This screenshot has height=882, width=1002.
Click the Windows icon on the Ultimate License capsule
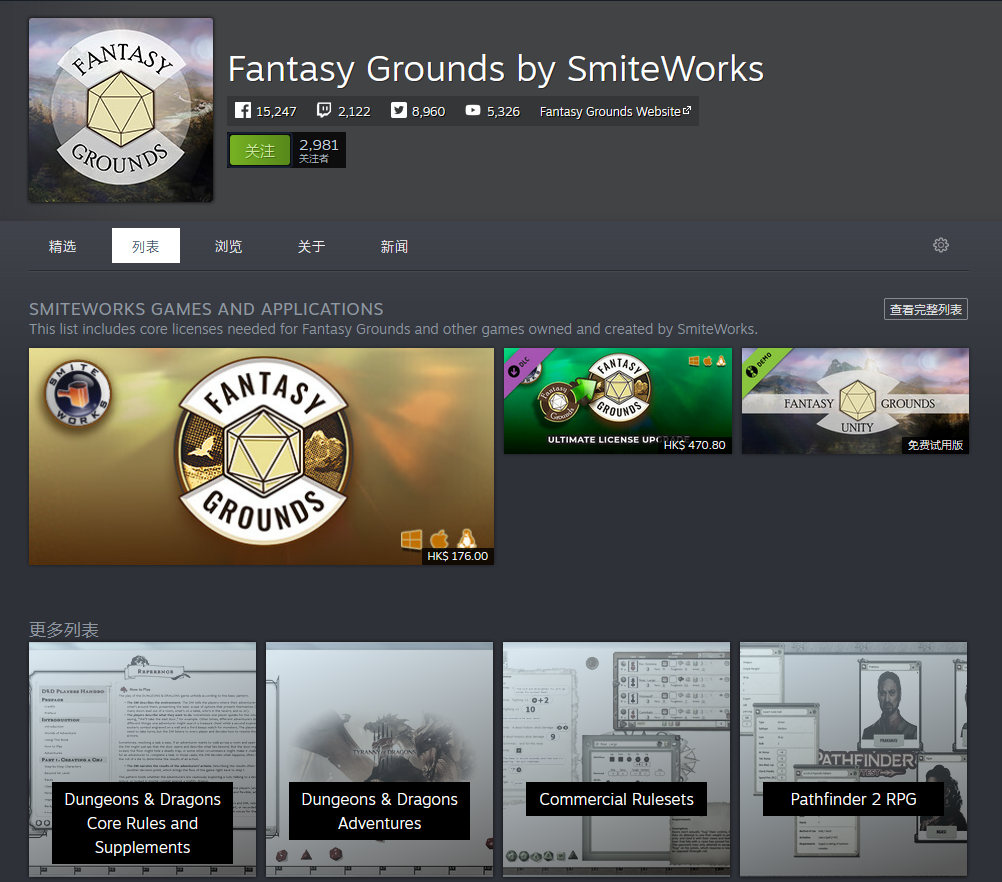tap(694, 361)
